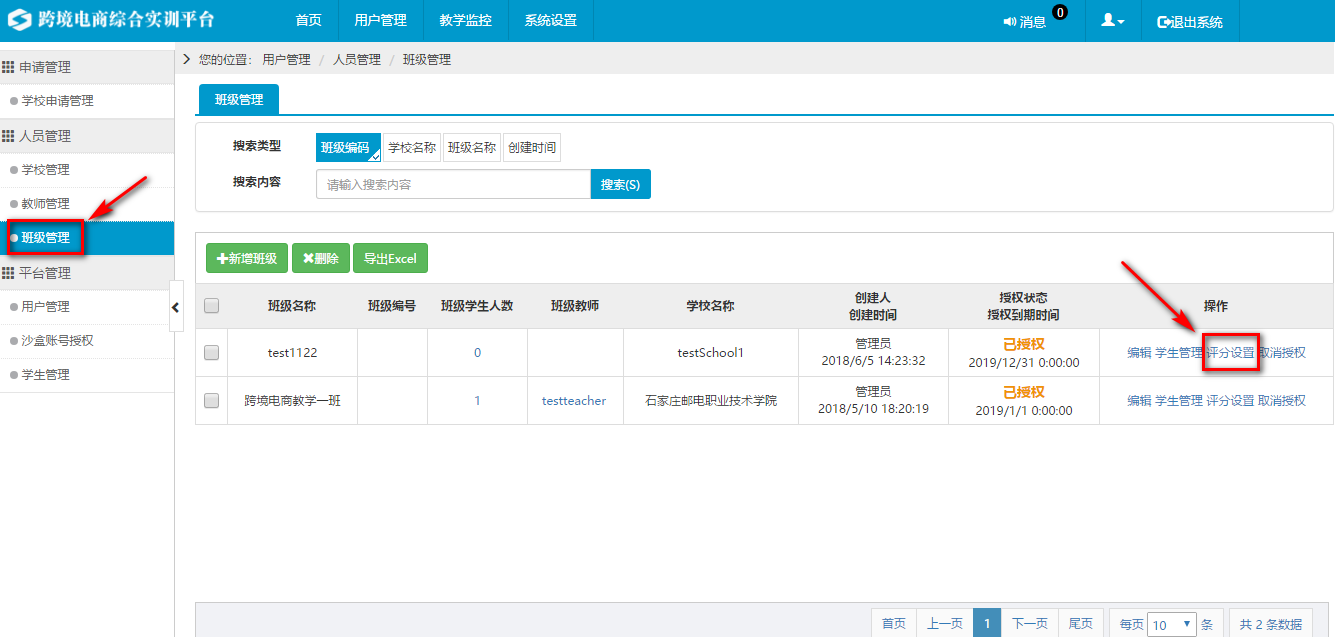Expand the 平台管理 sidebar section
Screen dimensions: 1335x637
tap(45, 273)
